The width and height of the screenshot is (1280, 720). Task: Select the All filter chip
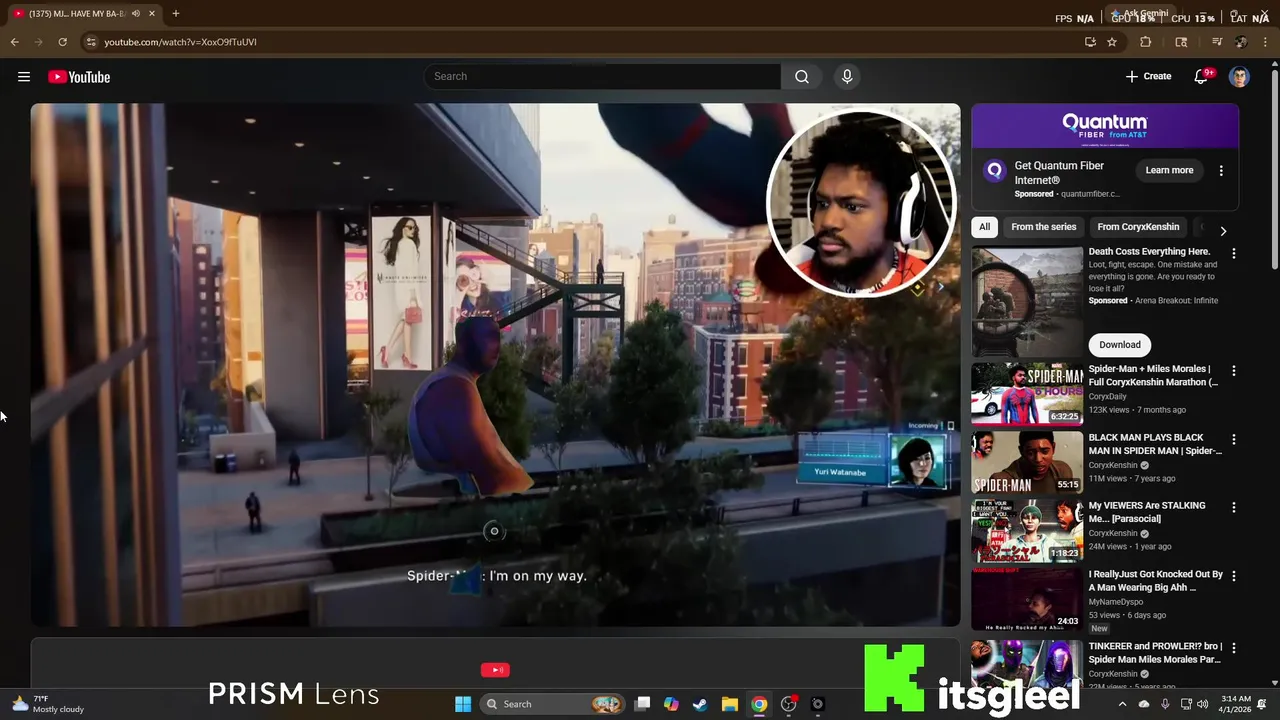click(984, 227)
